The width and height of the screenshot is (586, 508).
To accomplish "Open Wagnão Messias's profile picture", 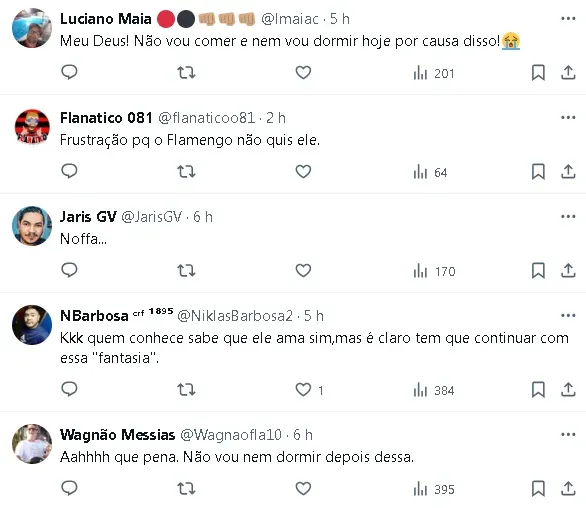I will [32, 444].
